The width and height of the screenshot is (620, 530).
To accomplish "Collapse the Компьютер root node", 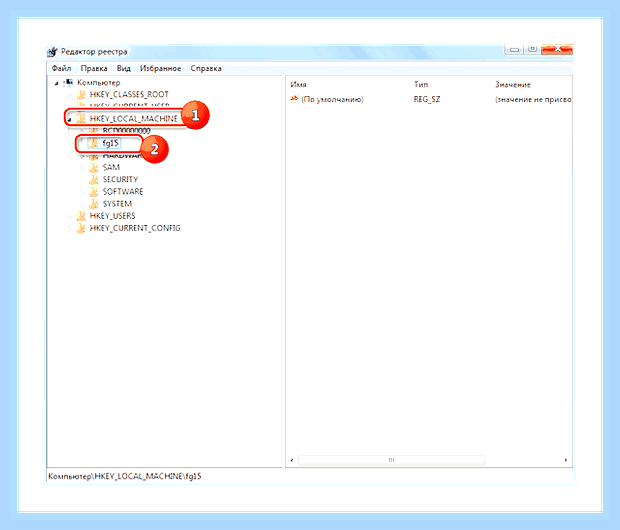I will (x=57, y=83).
